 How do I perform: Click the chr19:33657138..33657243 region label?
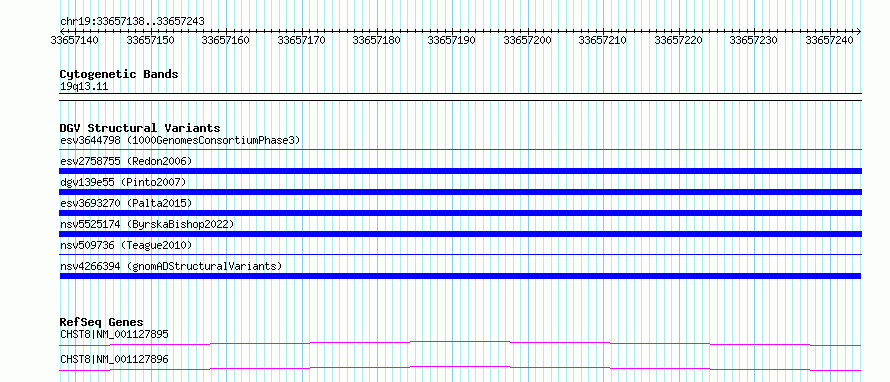pos(132,21)
